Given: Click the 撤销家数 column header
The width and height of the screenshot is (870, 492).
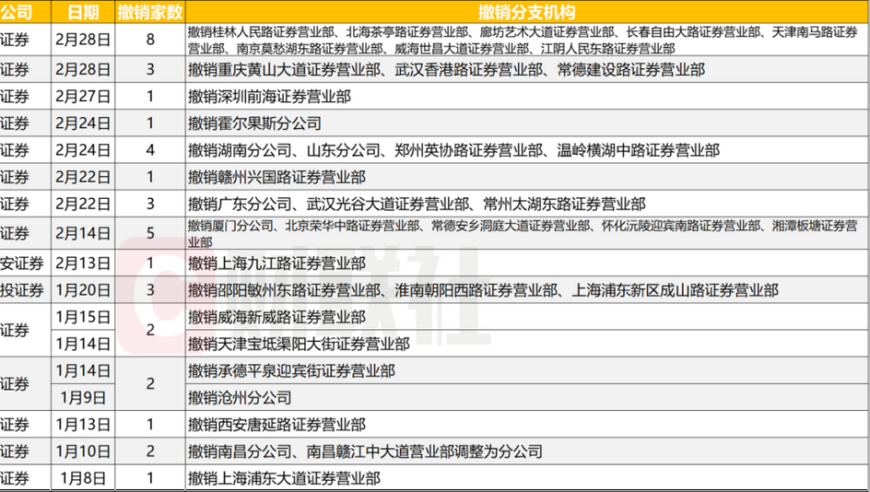Looking at the screenshot, I should click(149, 12).
